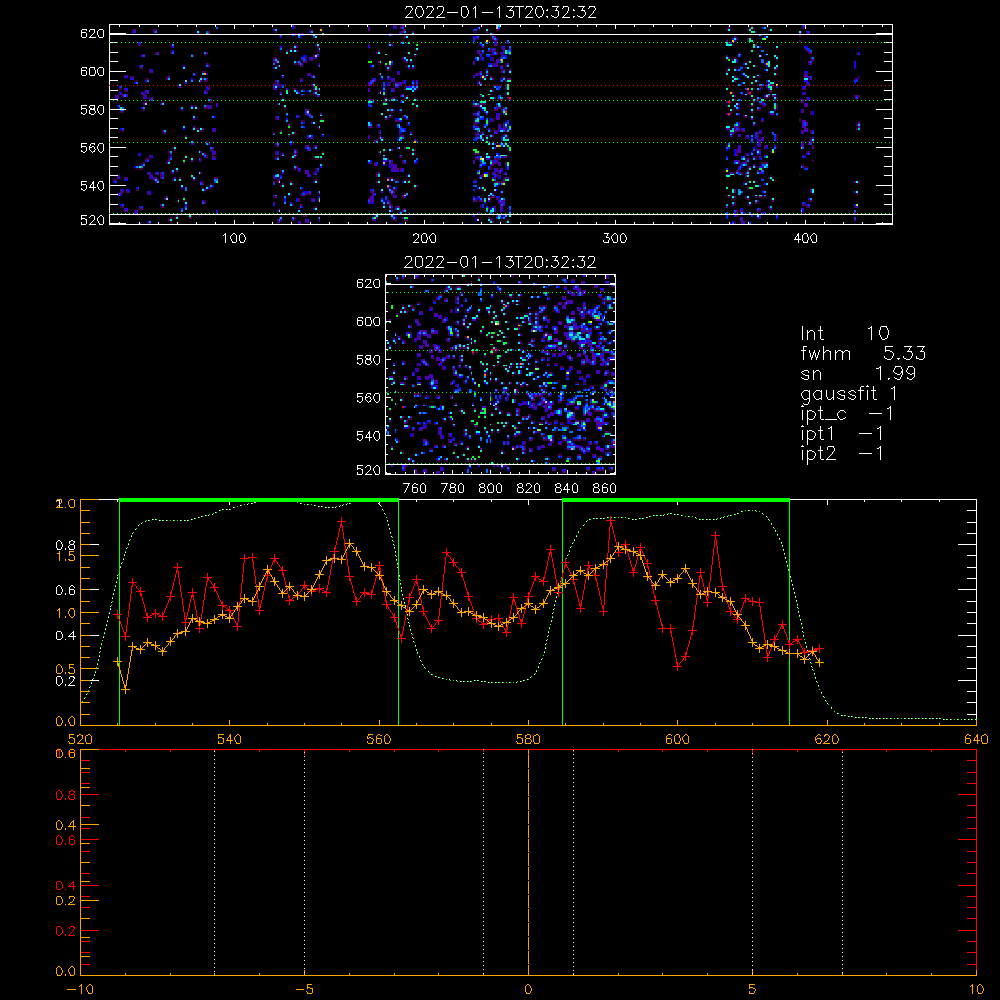1000x1000 pixels.
Task: Click the 'ipt2 -1' parameter line
Action: [842, 453]
